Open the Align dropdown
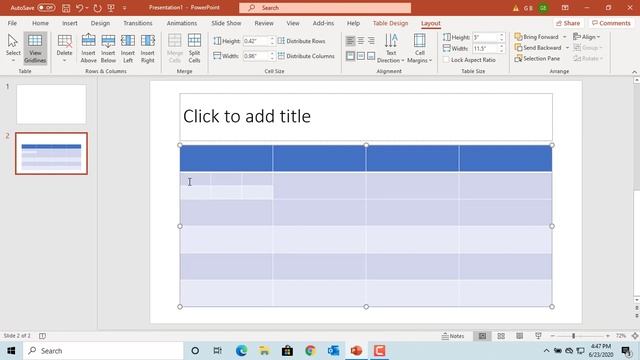This screenshot has width=640, height=360. 587,37
